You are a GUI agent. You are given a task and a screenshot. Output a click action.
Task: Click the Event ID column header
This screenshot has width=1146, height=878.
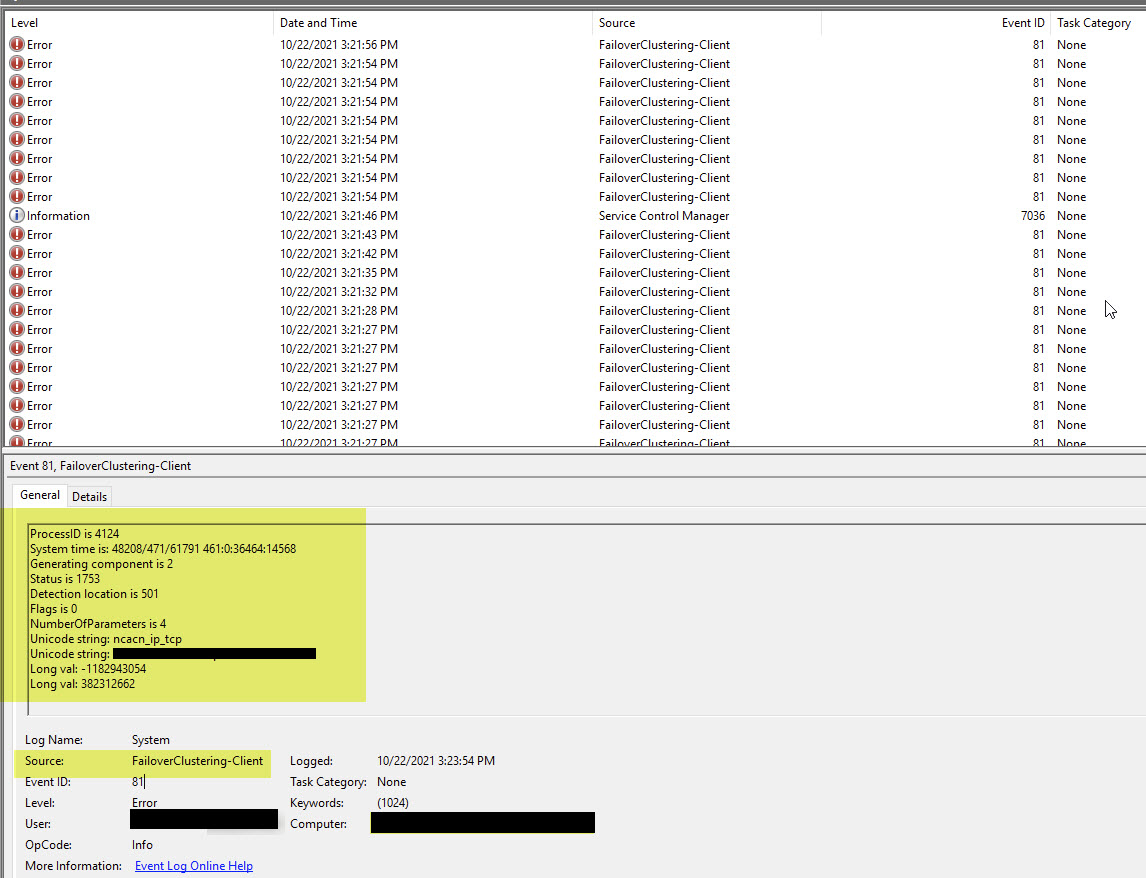pos(1023,22)
